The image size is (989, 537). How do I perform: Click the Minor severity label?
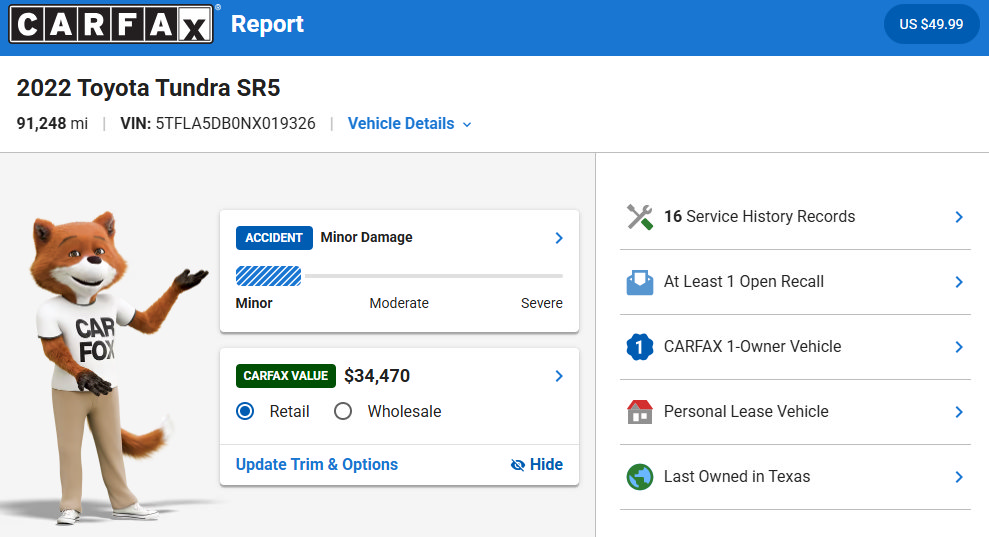(254, 304)
